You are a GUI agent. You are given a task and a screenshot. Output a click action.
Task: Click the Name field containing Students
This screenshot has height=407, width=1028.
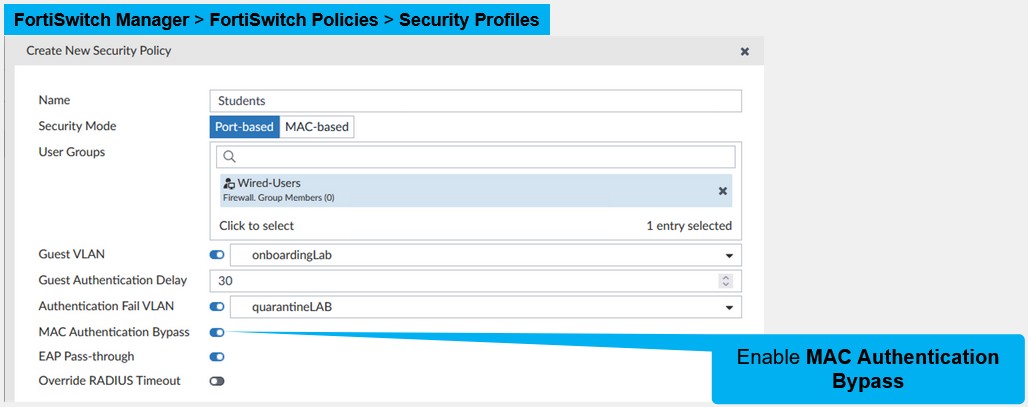pyautogui.click(x=475, y=101)
